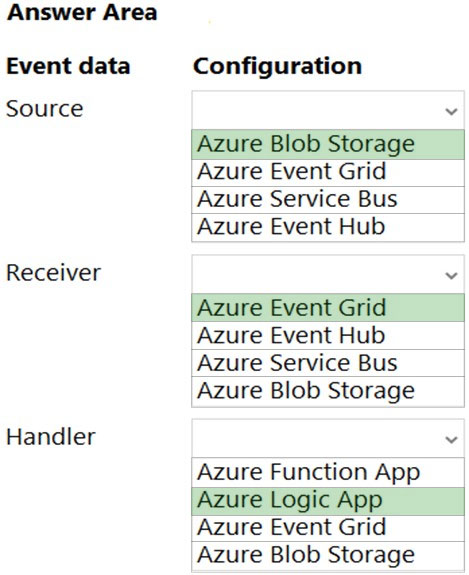Image resolution: width=469 pixels, height=575 pixels.
Task: Select Azure Logic App under Handler
Action: 328,501
